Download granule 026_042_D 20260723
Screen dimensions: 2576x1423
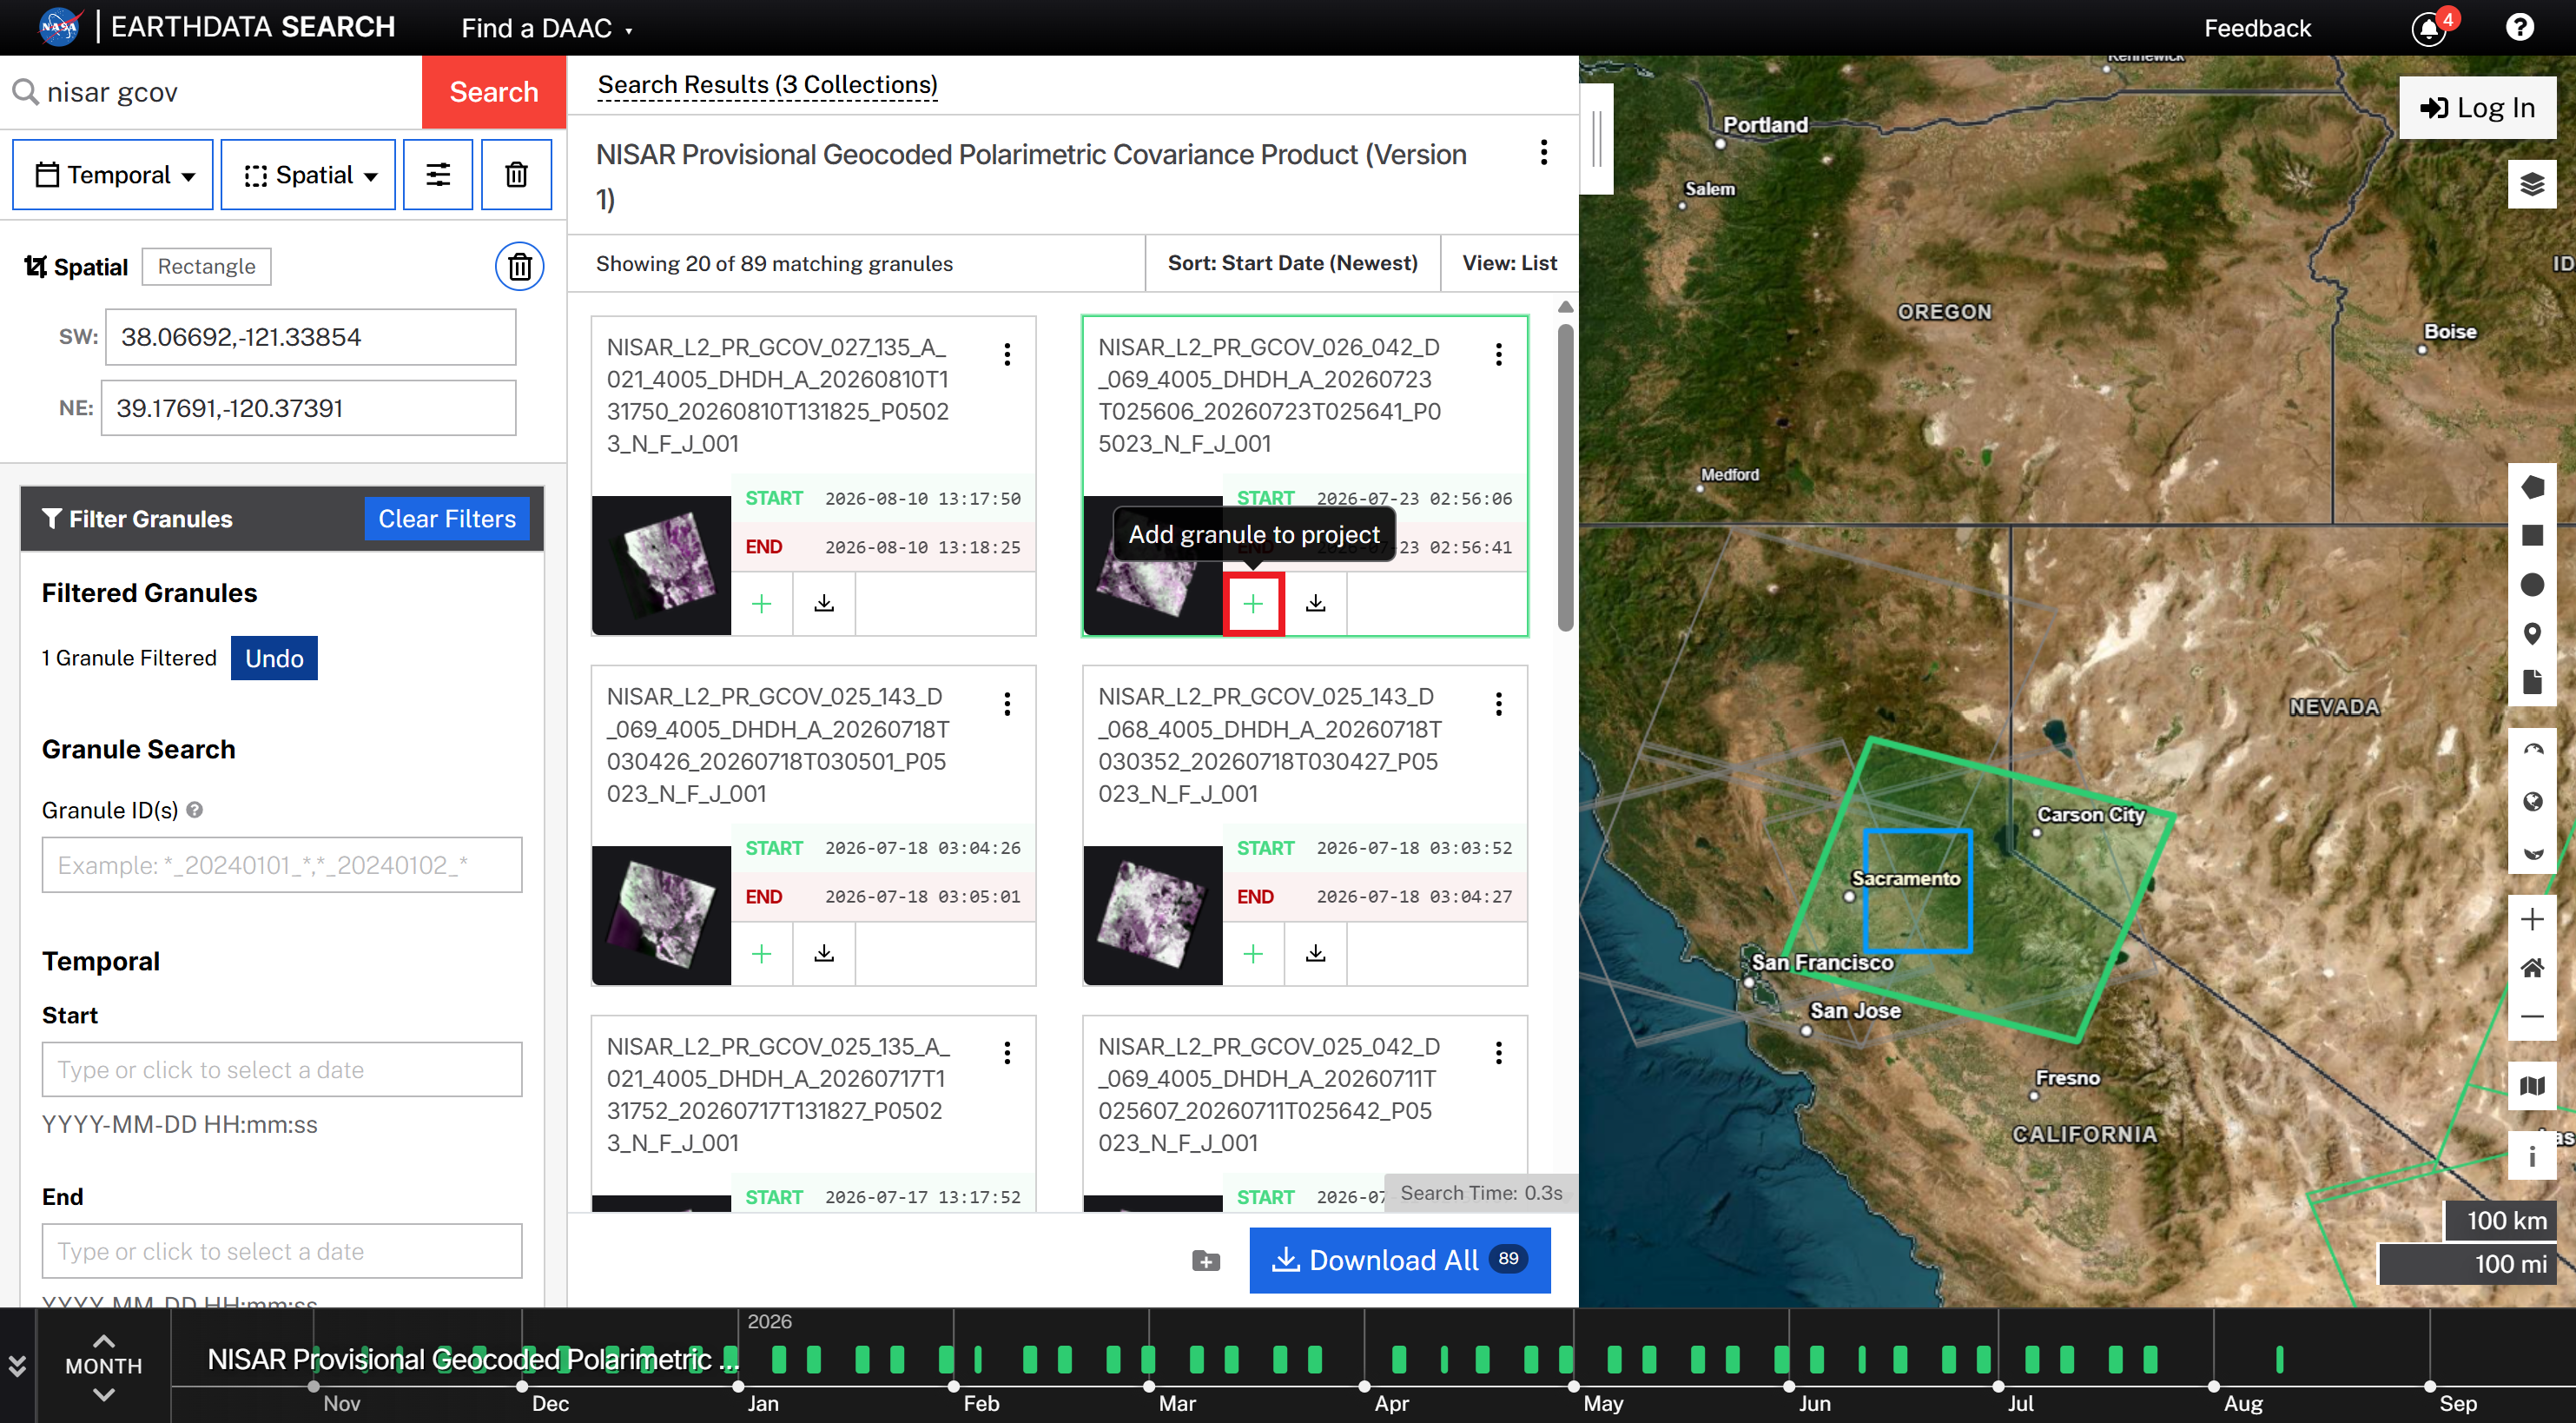(1316, 604)
